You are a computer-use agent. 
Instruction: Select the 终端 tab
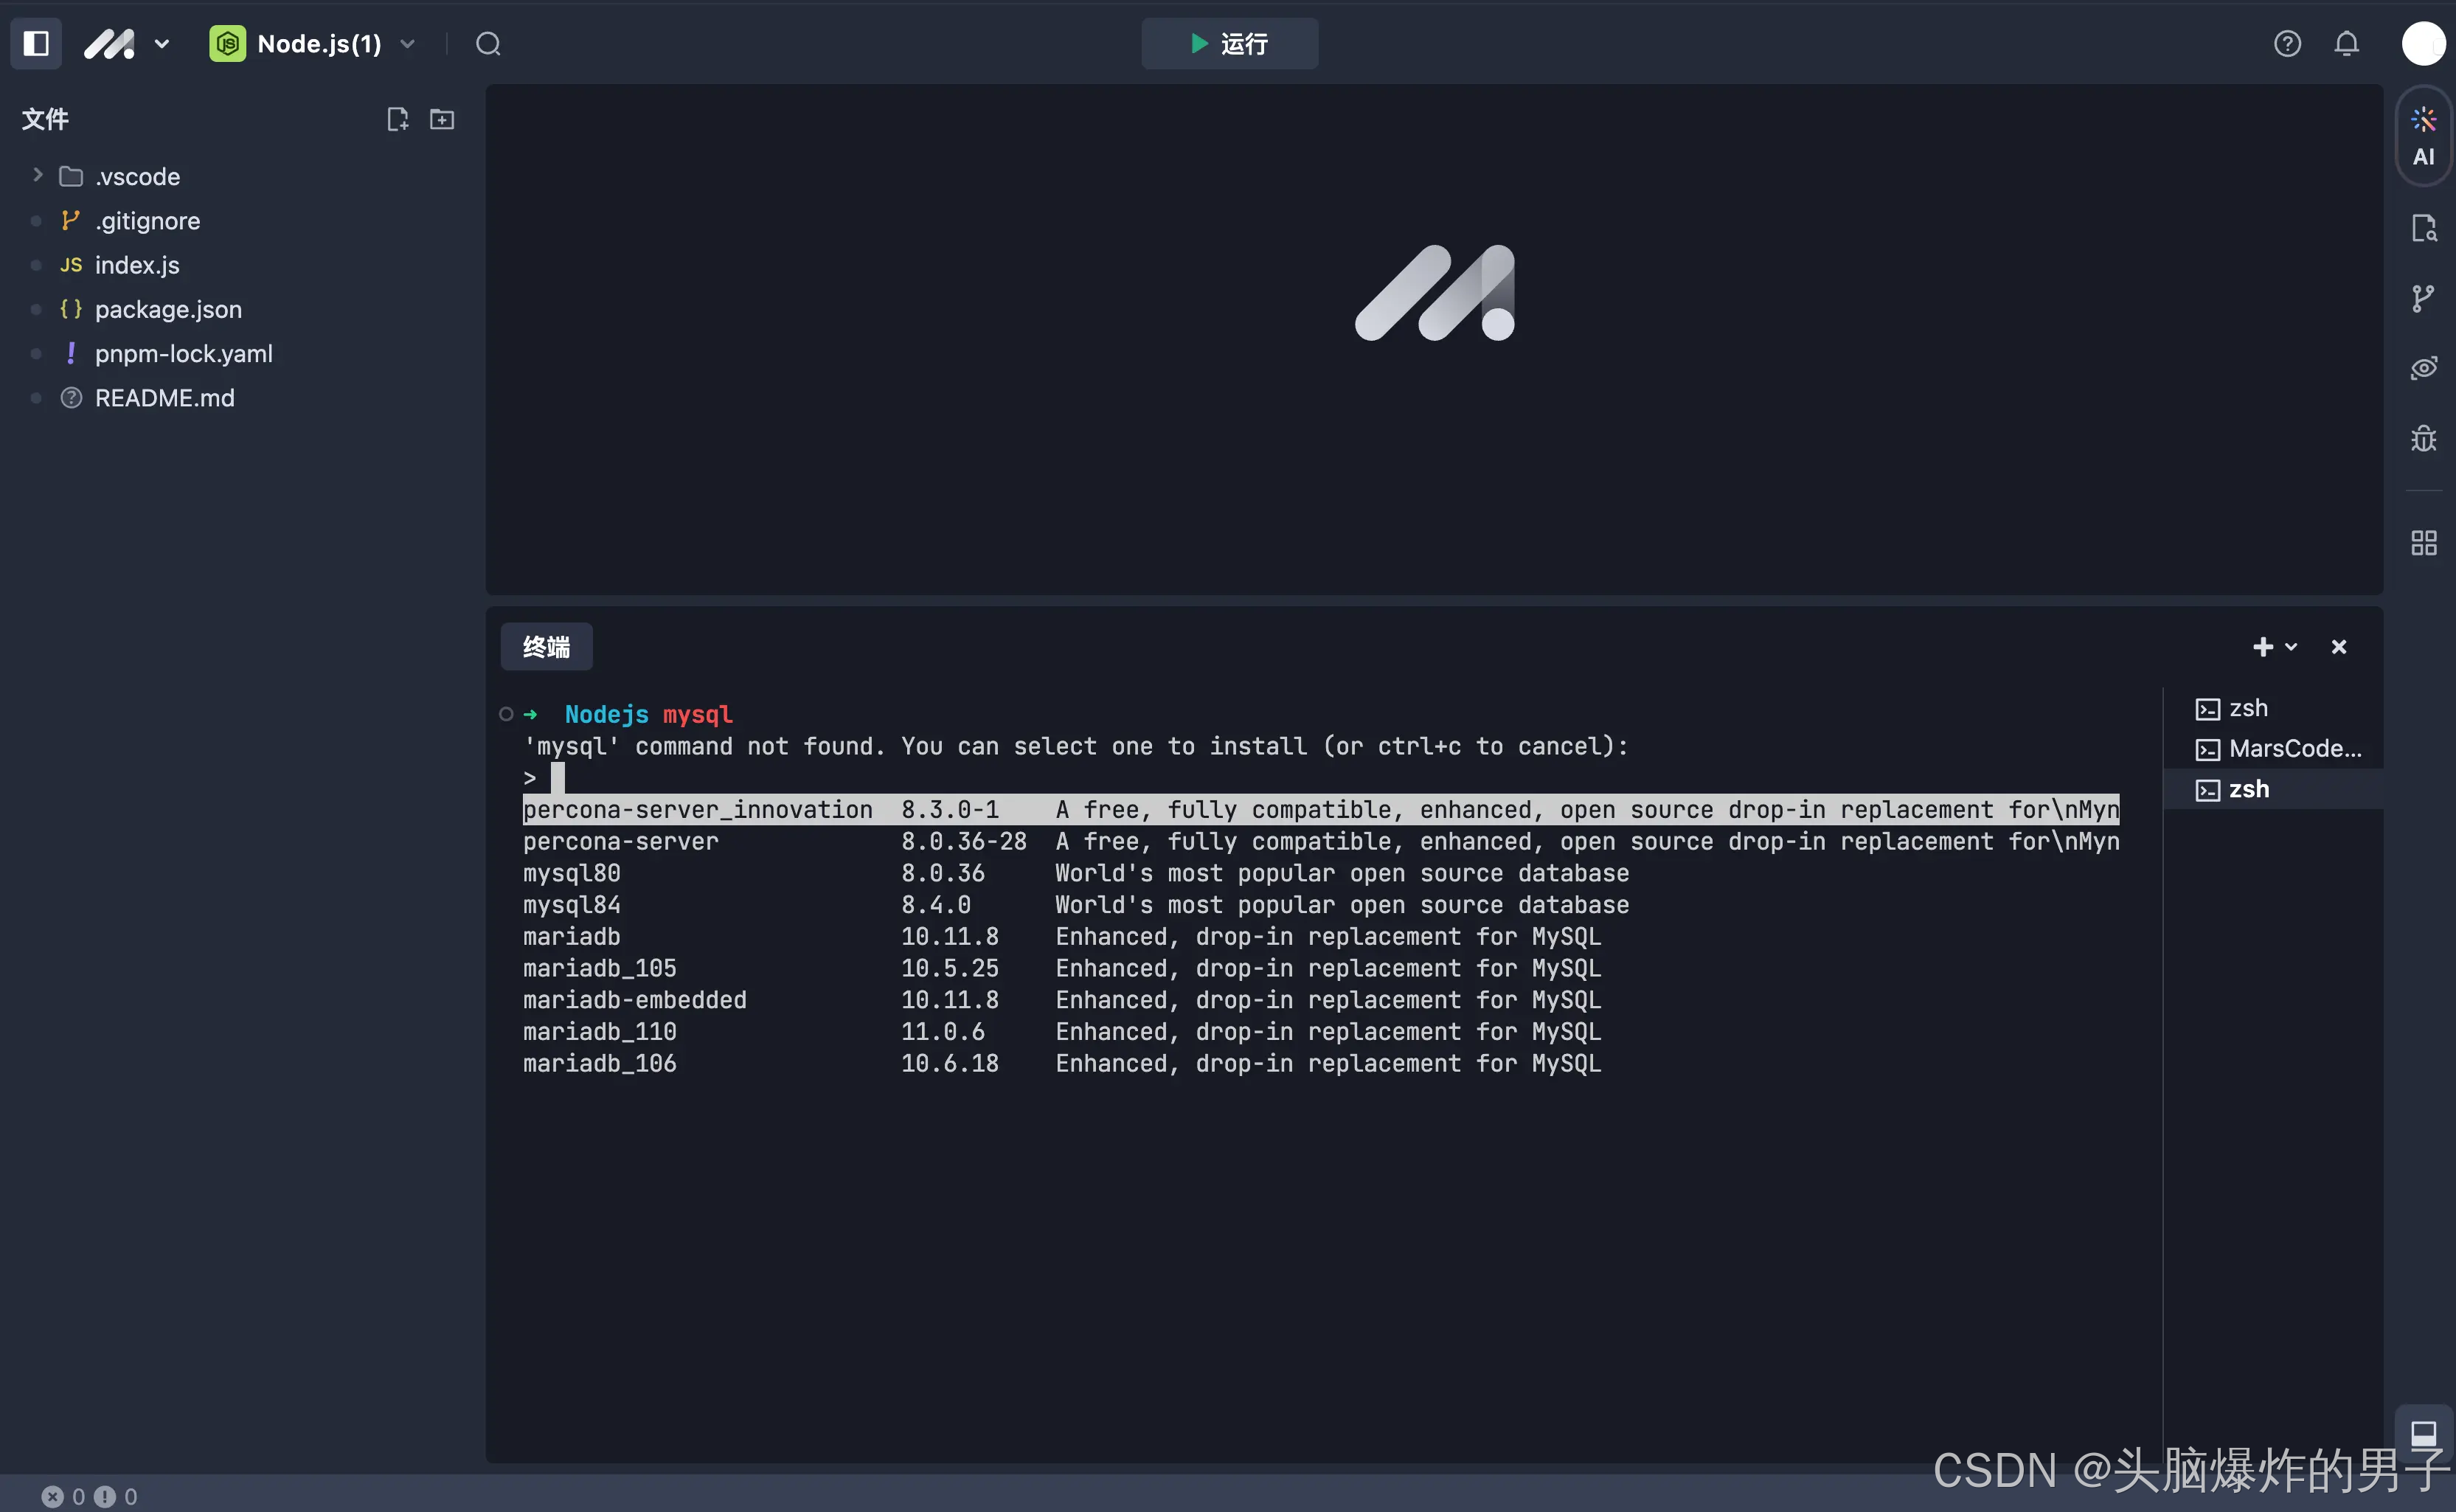point(546,647)
